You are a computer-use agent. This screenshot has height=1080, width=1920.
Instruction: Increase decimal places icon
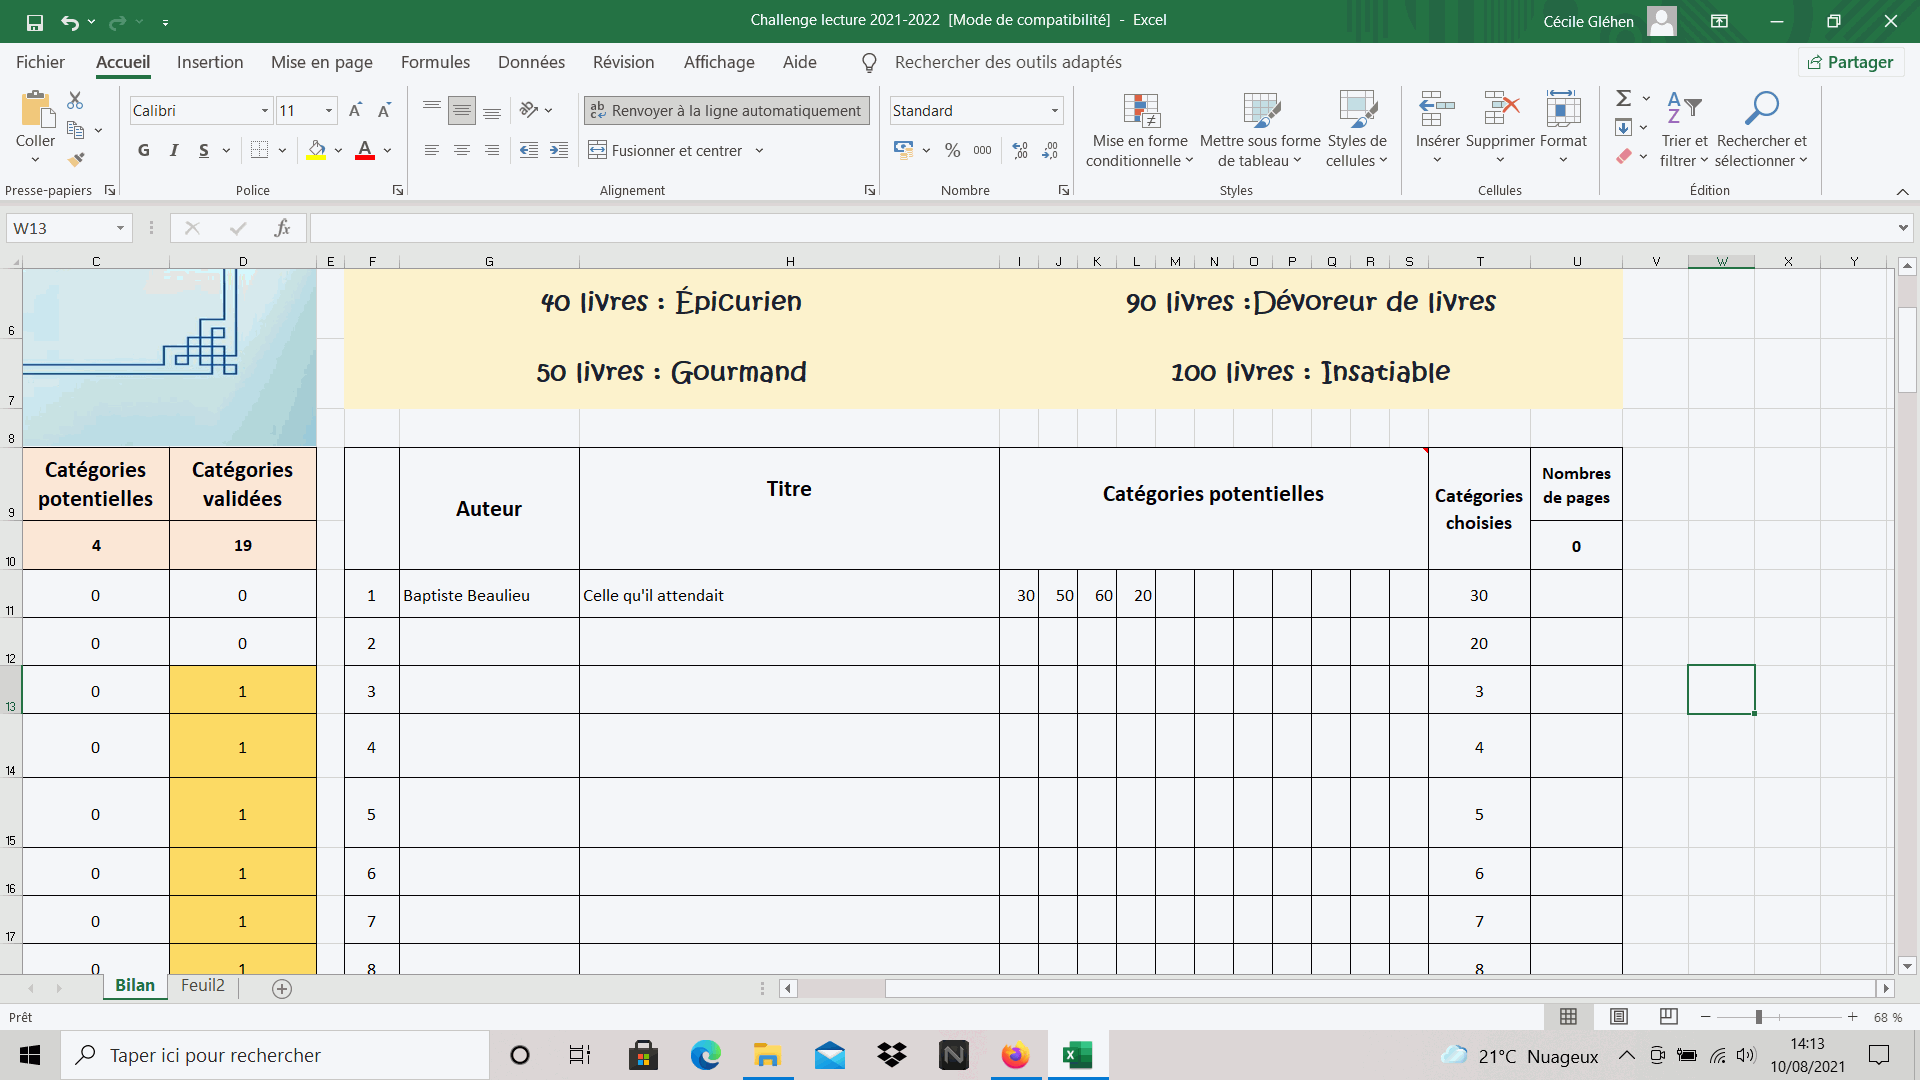1020,150
